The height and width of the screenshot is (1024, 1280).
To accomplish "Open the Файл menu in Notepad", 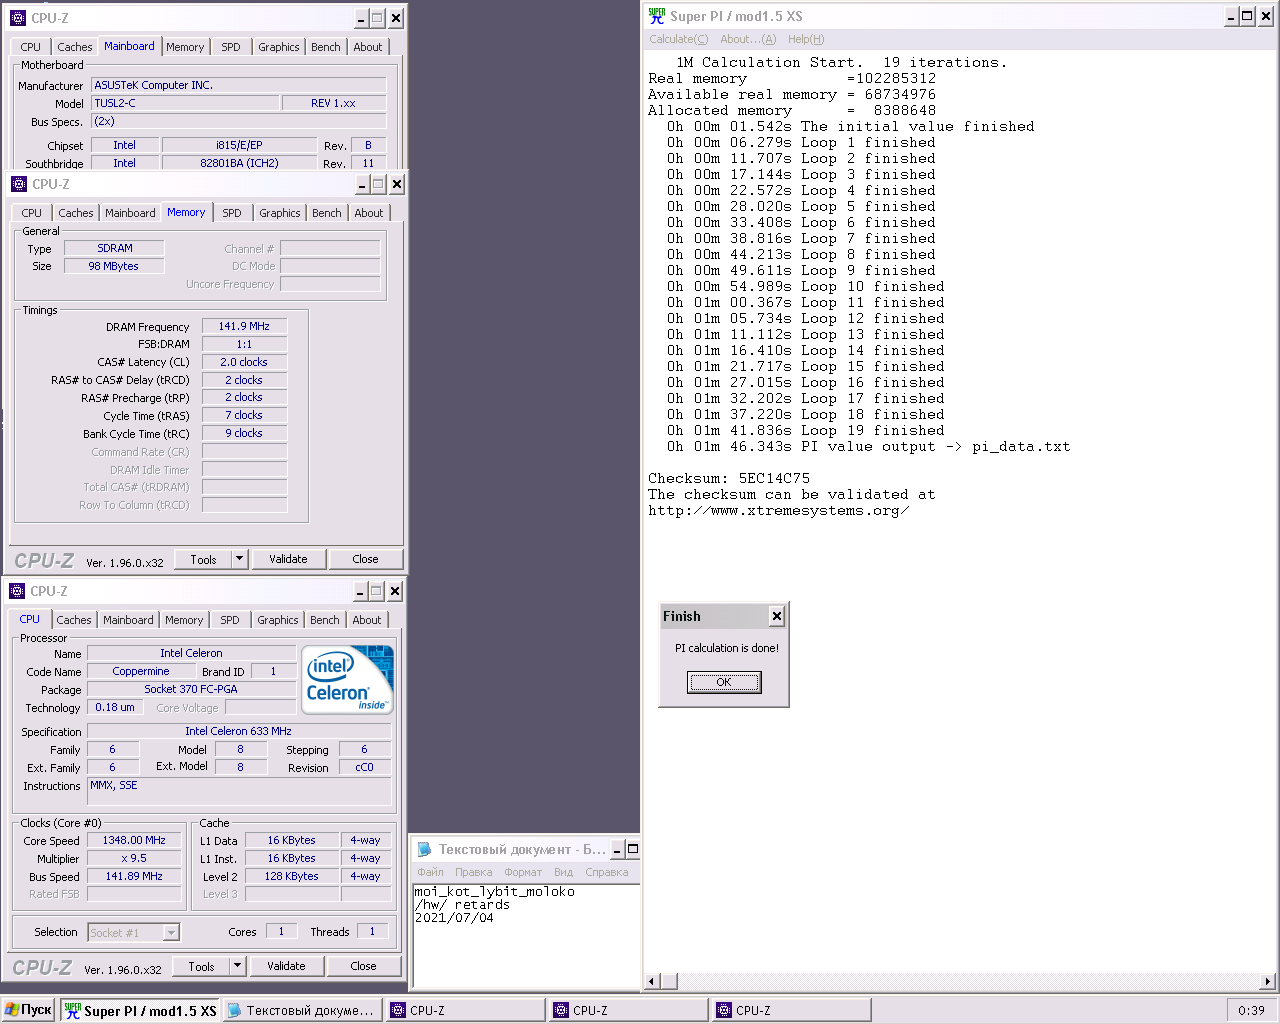I will pyautogui.click(x=430, y=872).
